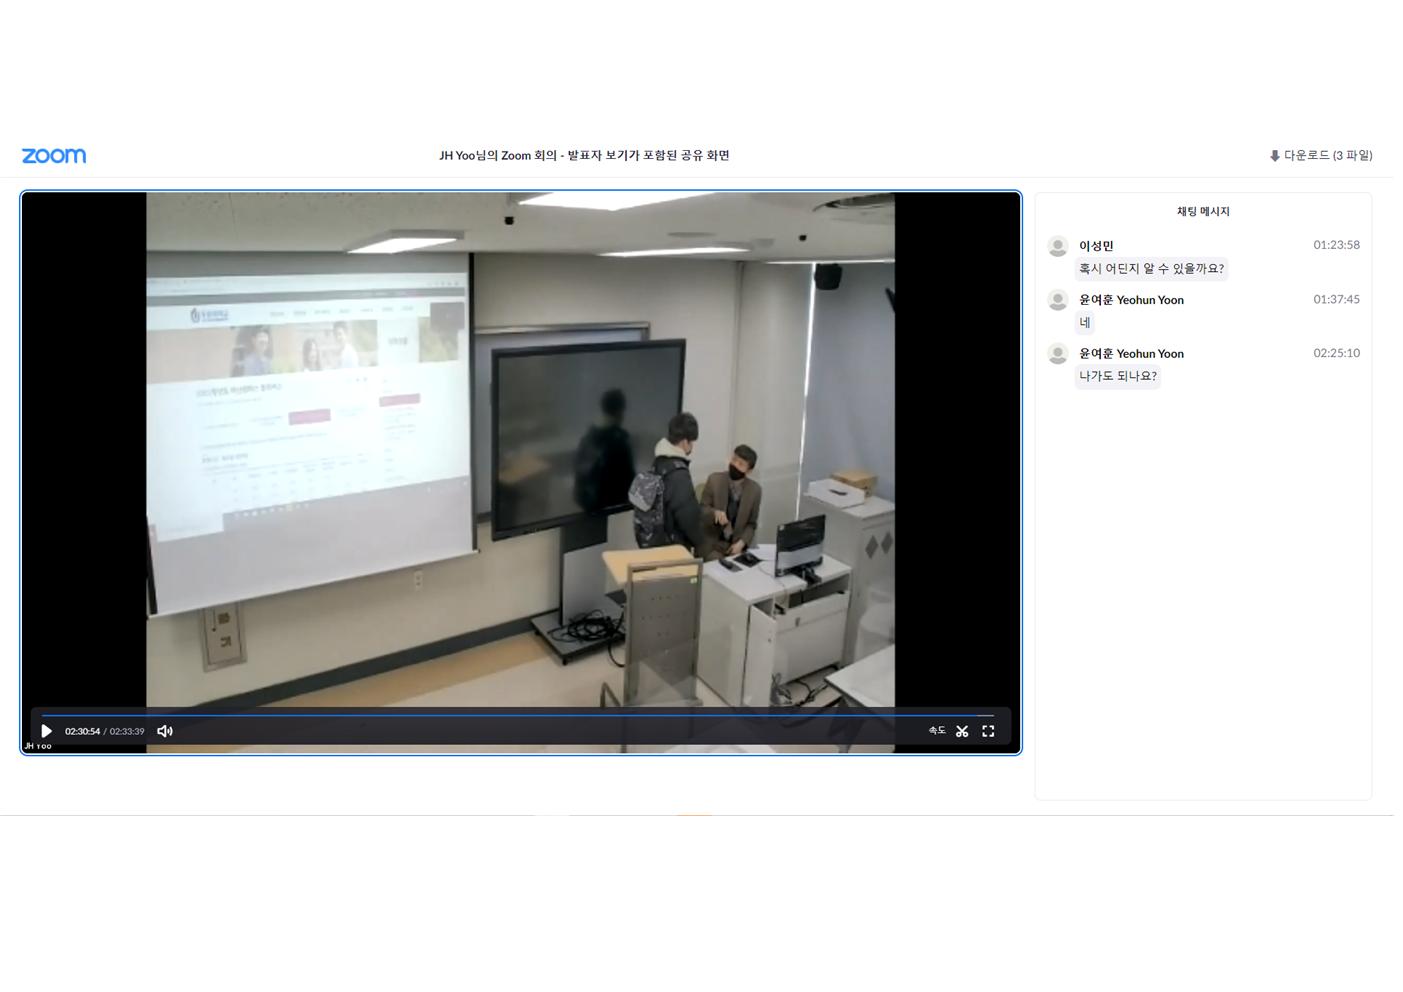
Task: Open the 속도 playback speed menu
Action: (x=937, y=731)
